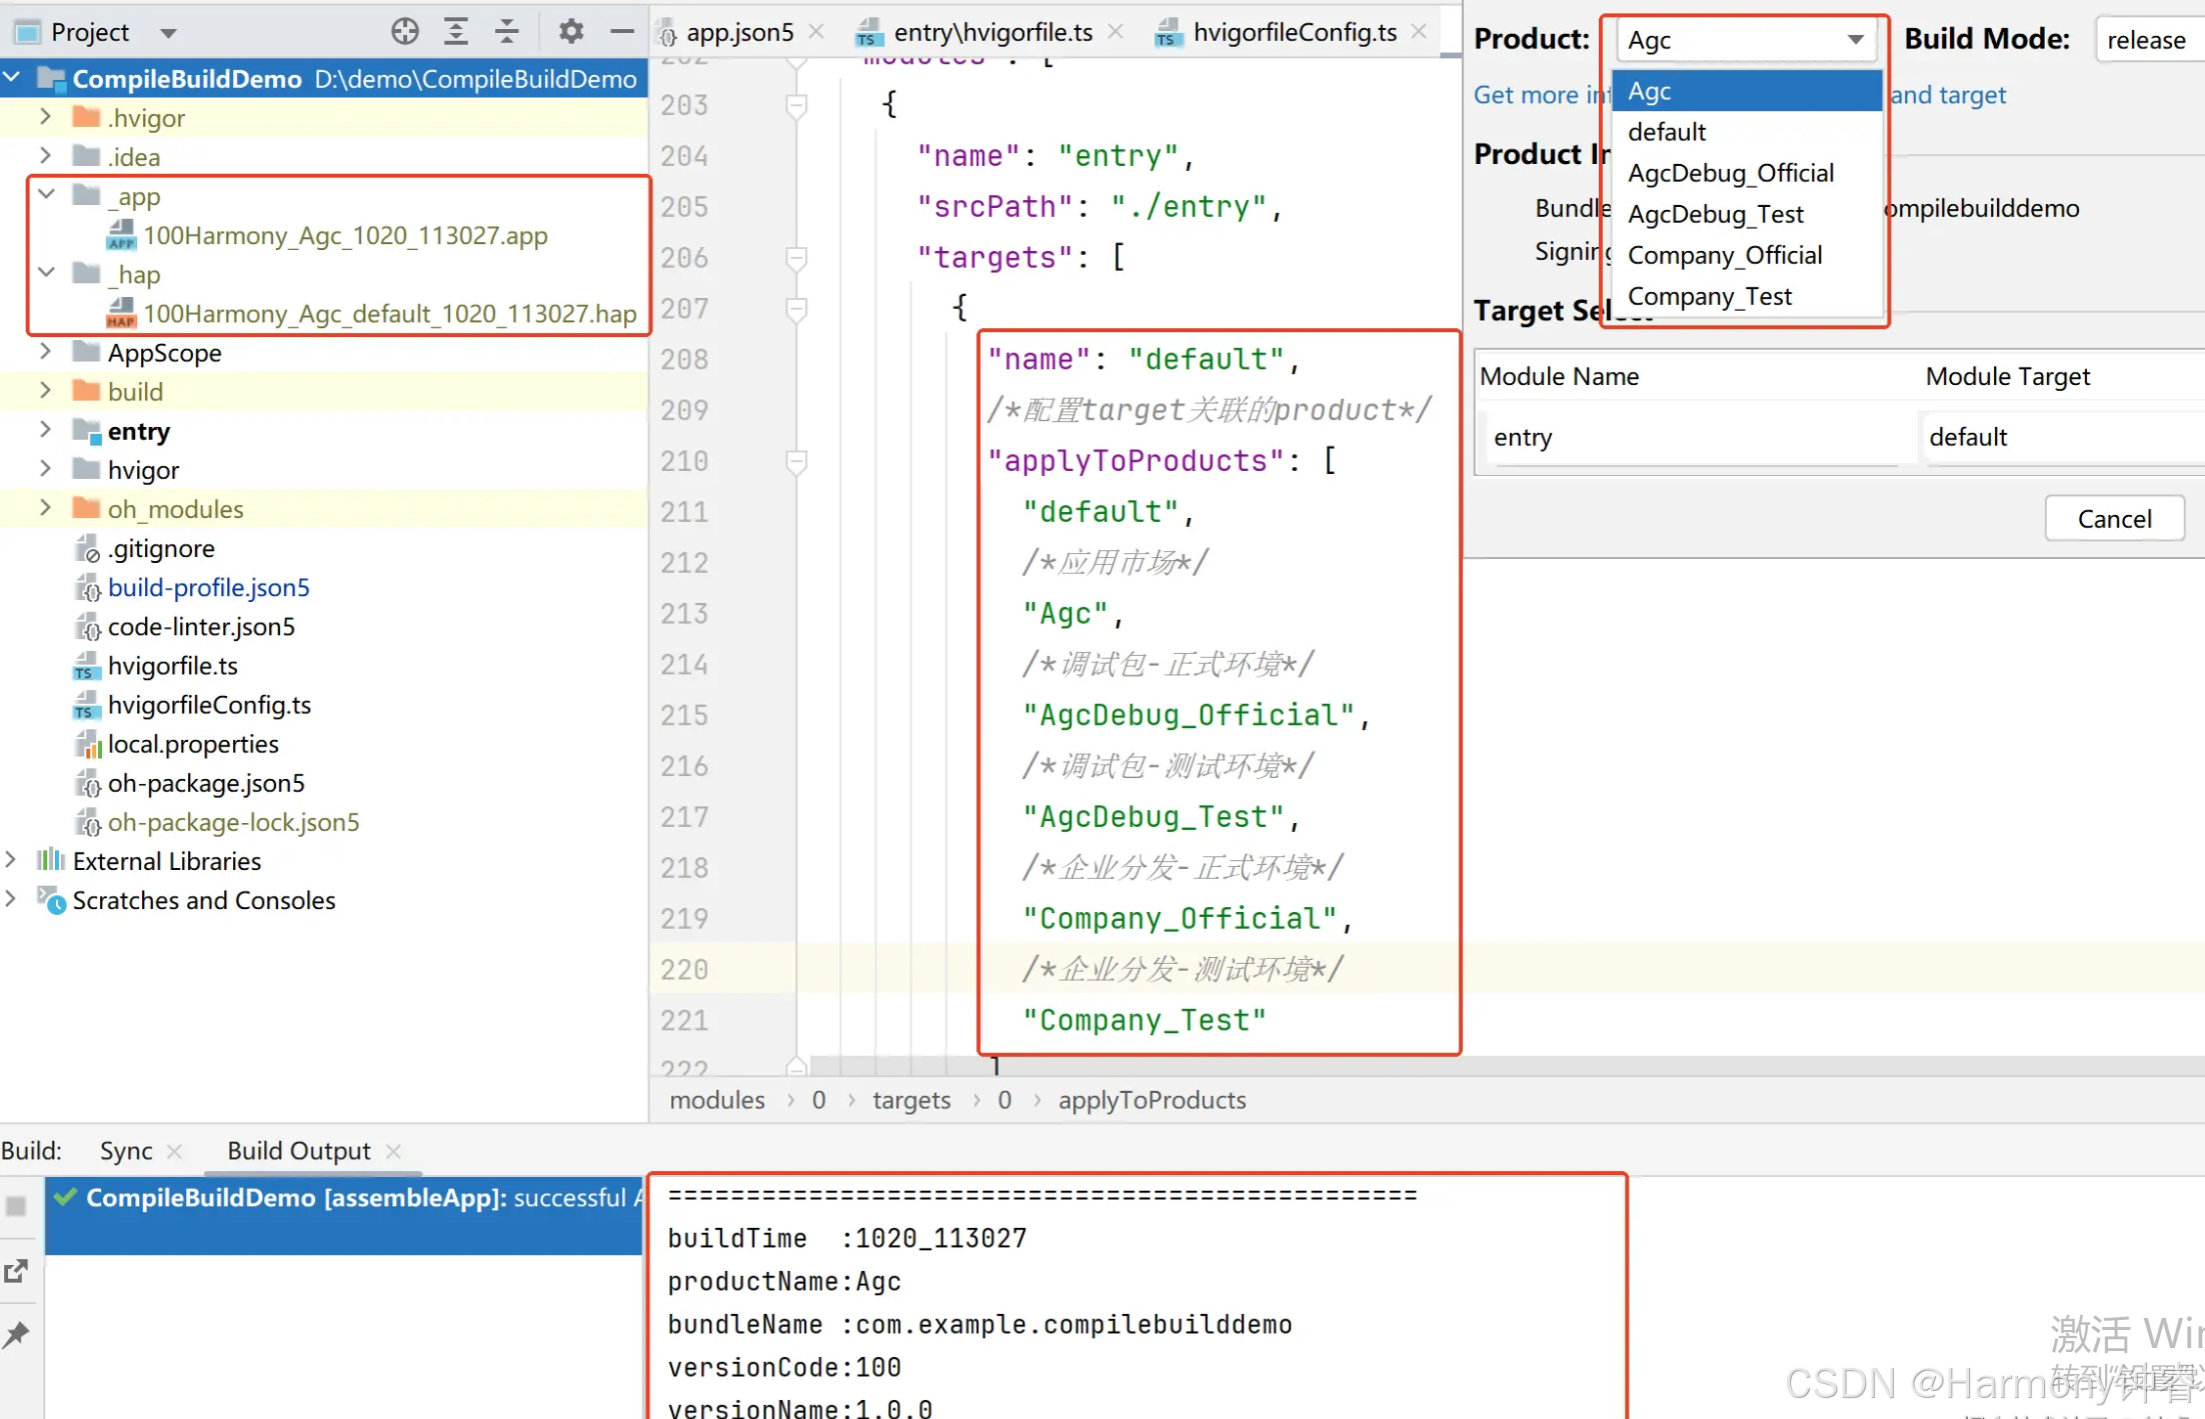The image size is (2205, 1419).
Task: Click the pin tab icon in Build panel
Action: [x=17, y=1334]
